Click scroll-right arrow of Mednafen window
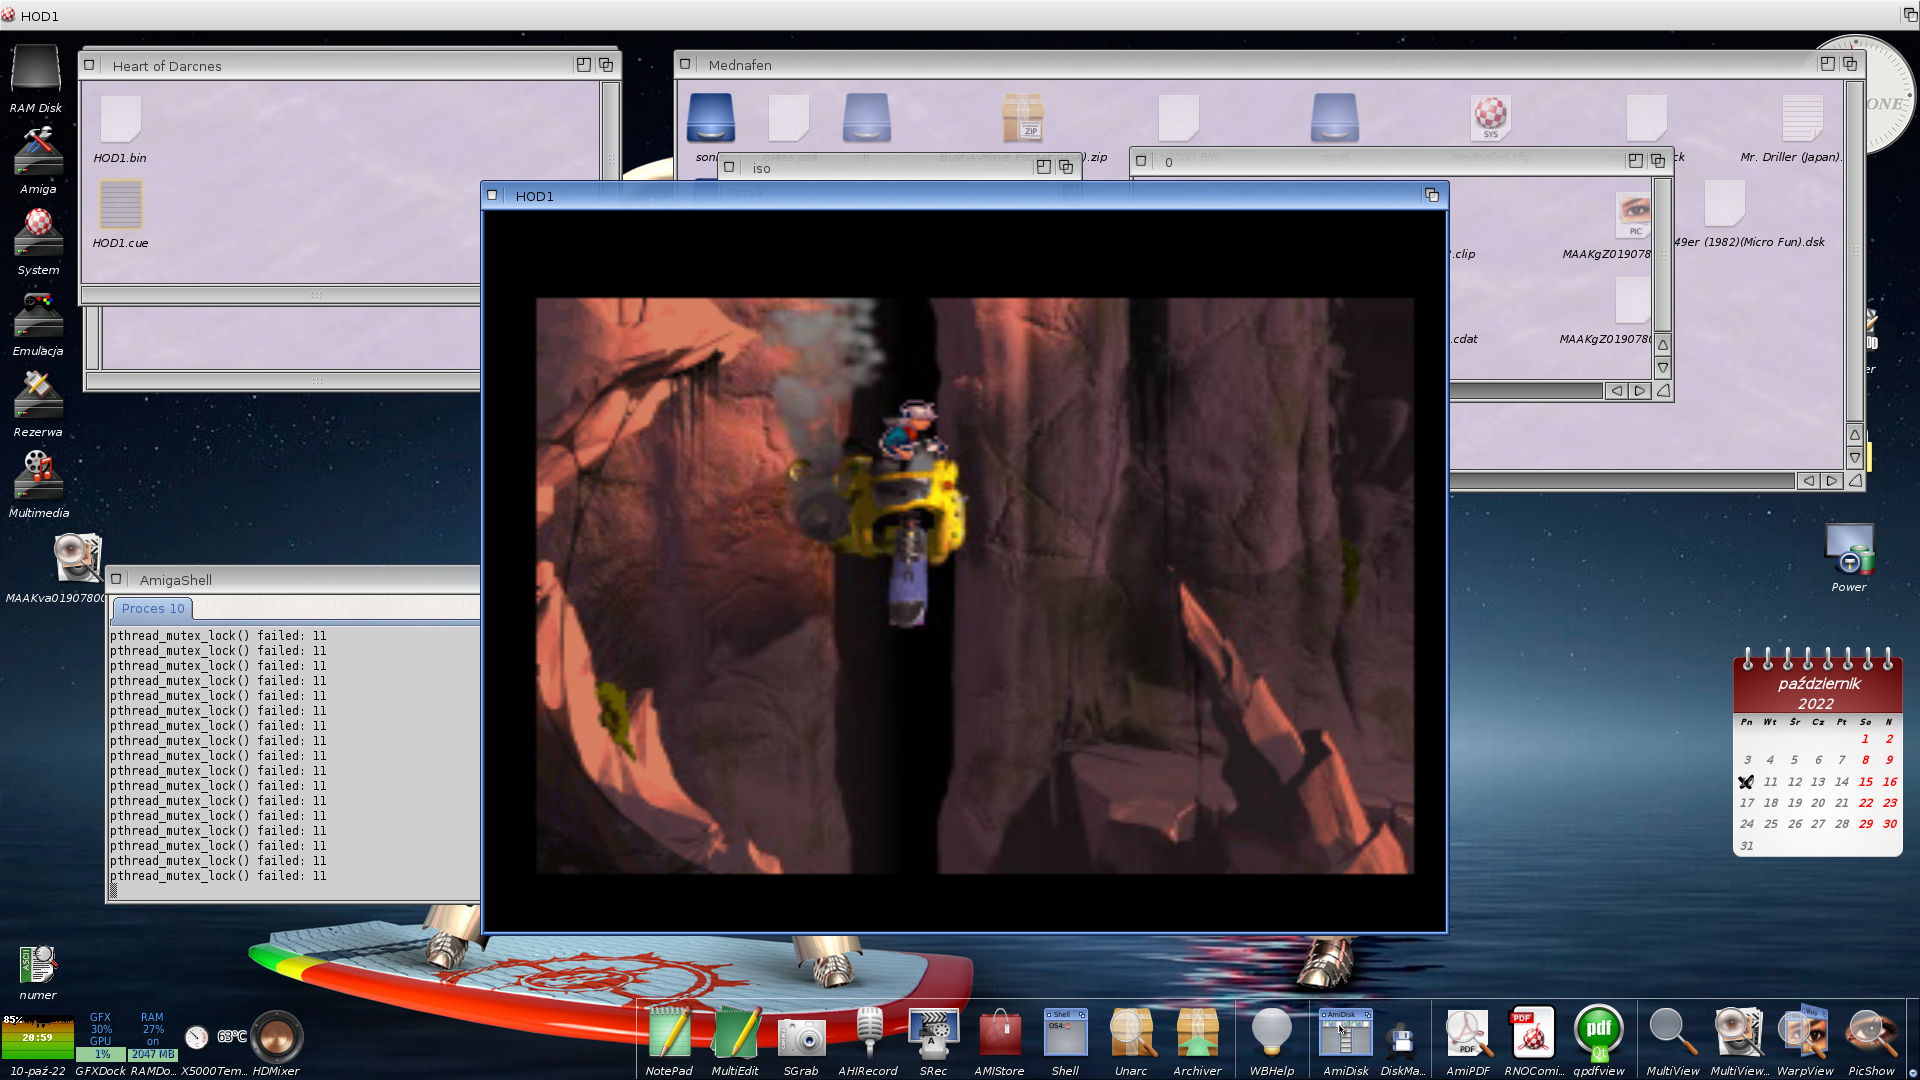 tap(1832, 481)
